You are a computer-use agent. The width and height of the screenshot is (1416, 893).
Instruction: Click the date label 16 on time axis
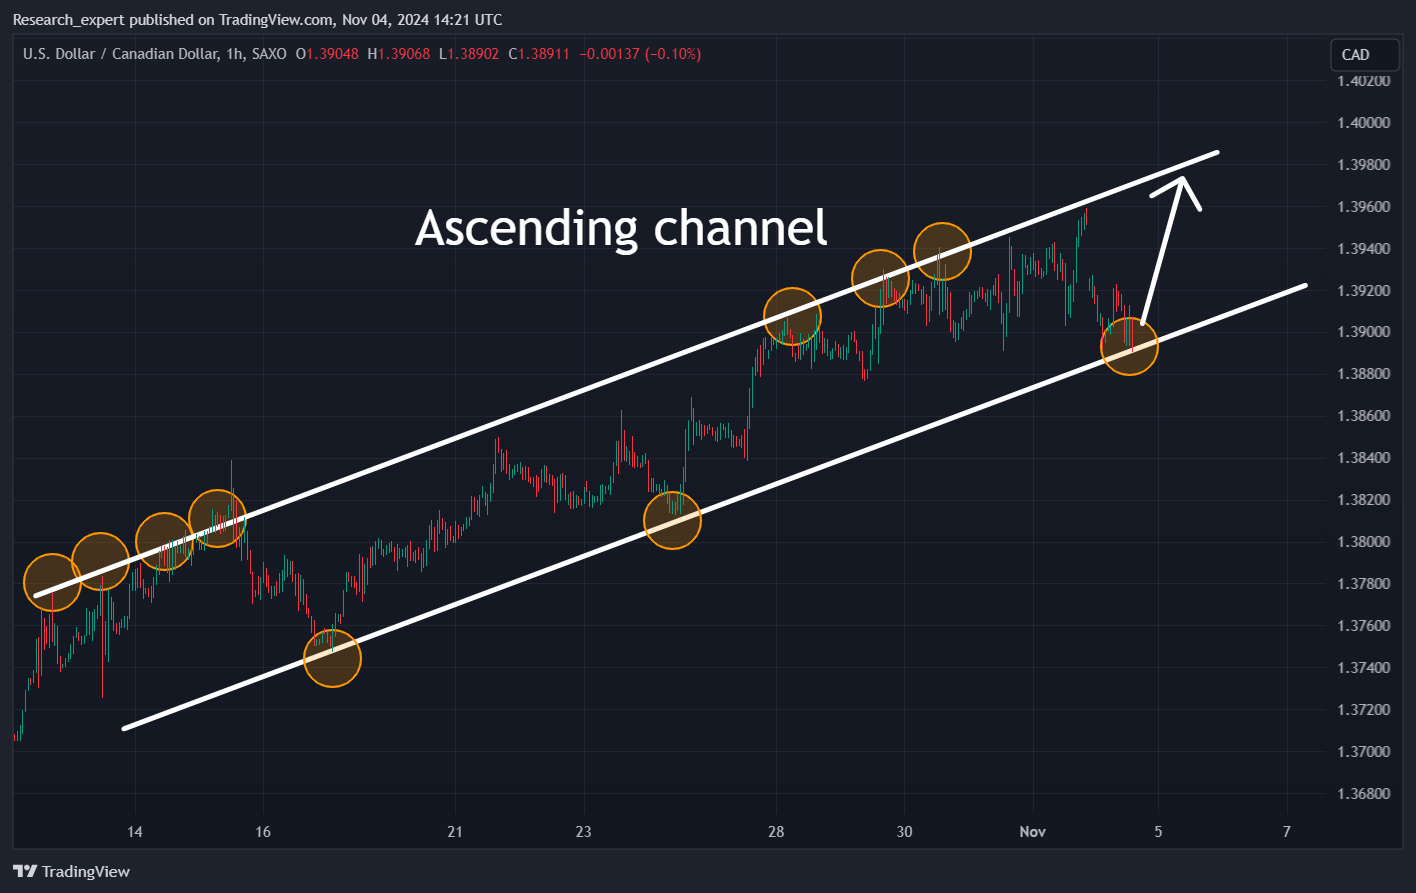263,832
